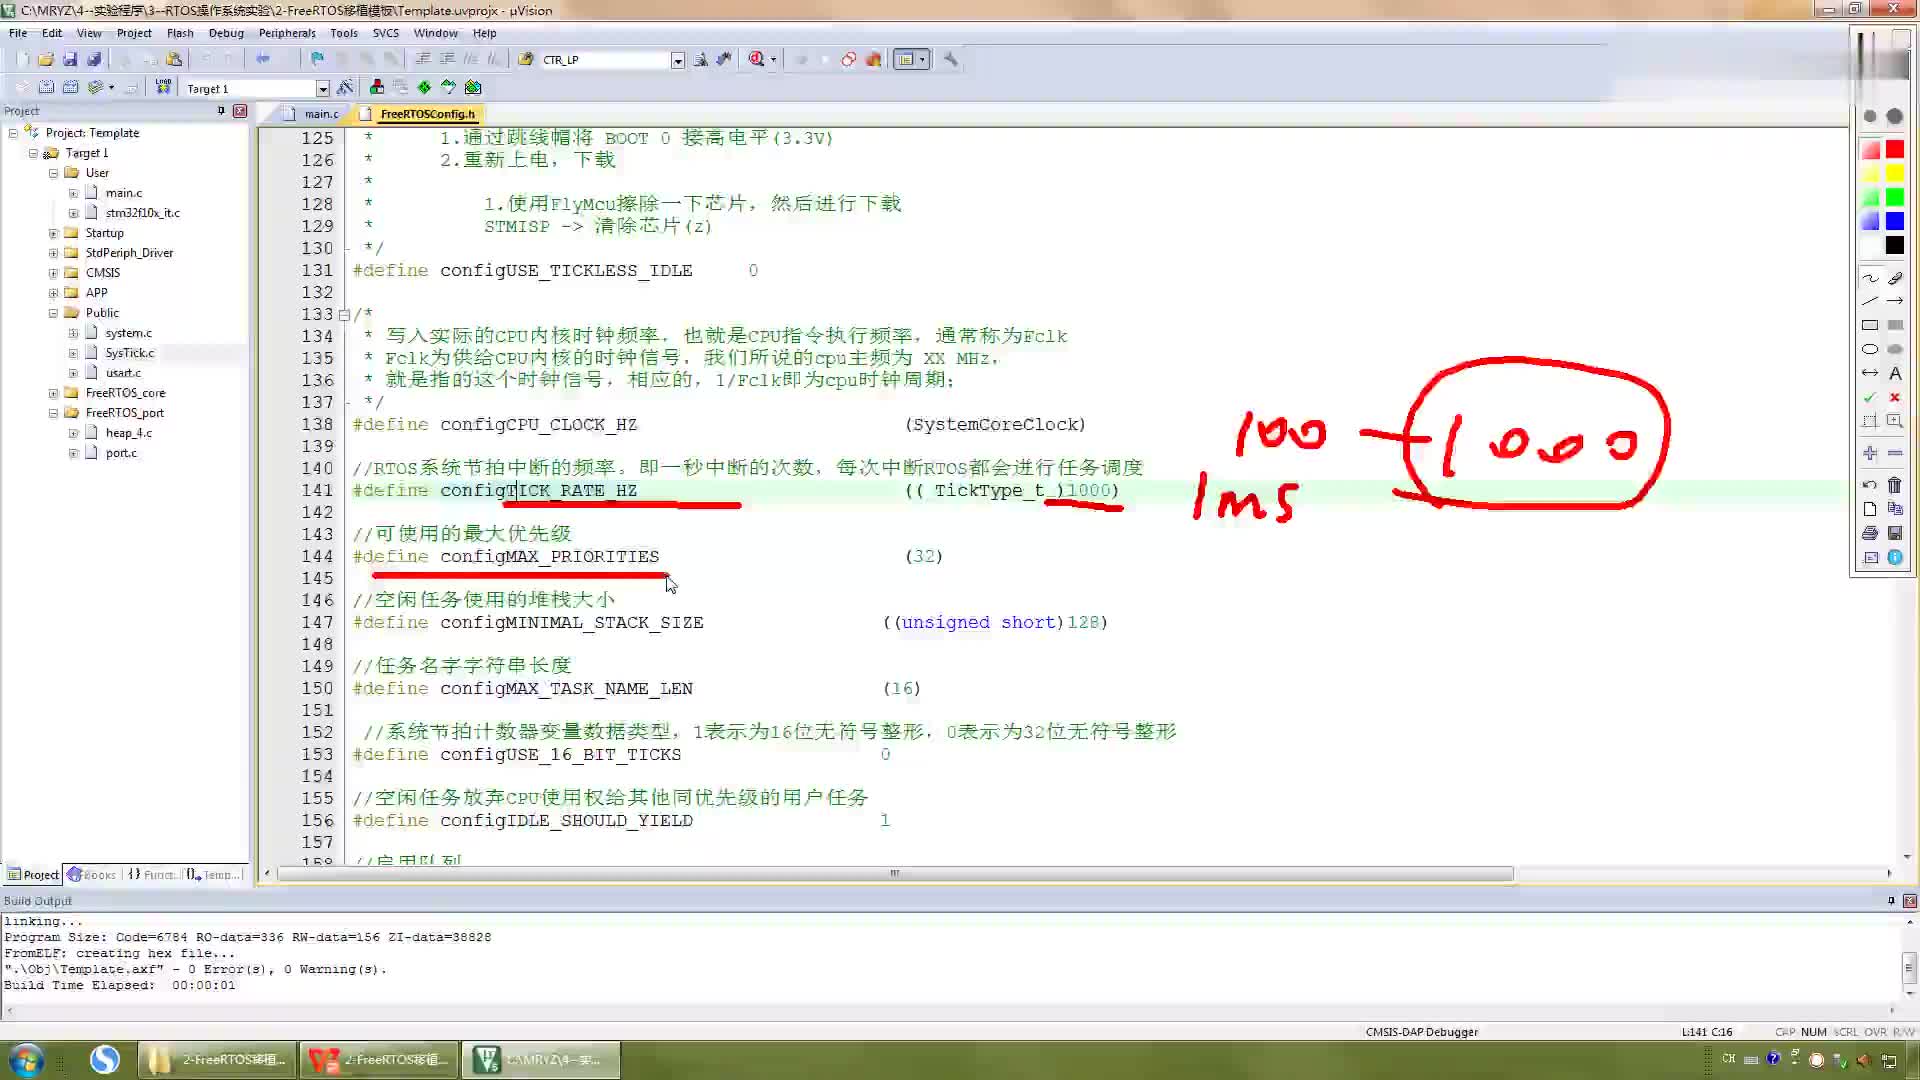Screen dimensions: 1920x1080
Task: Download to flash with the LOAD icon
Action: point(163,87)
